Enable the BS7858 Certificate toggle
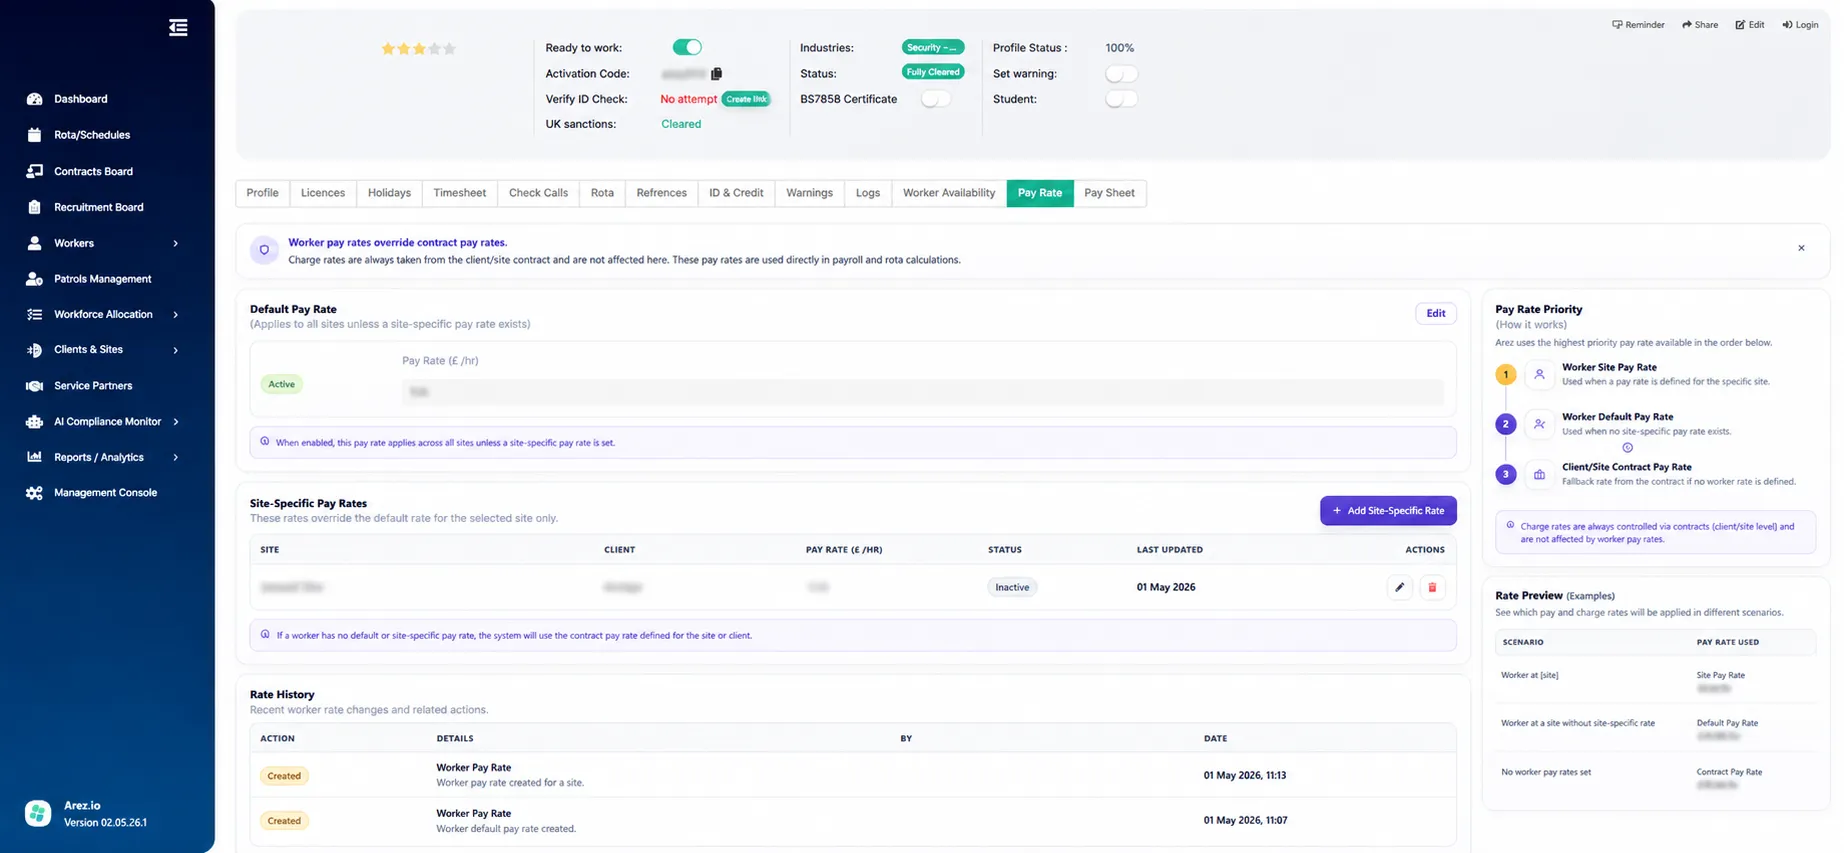 click(935, 99)
